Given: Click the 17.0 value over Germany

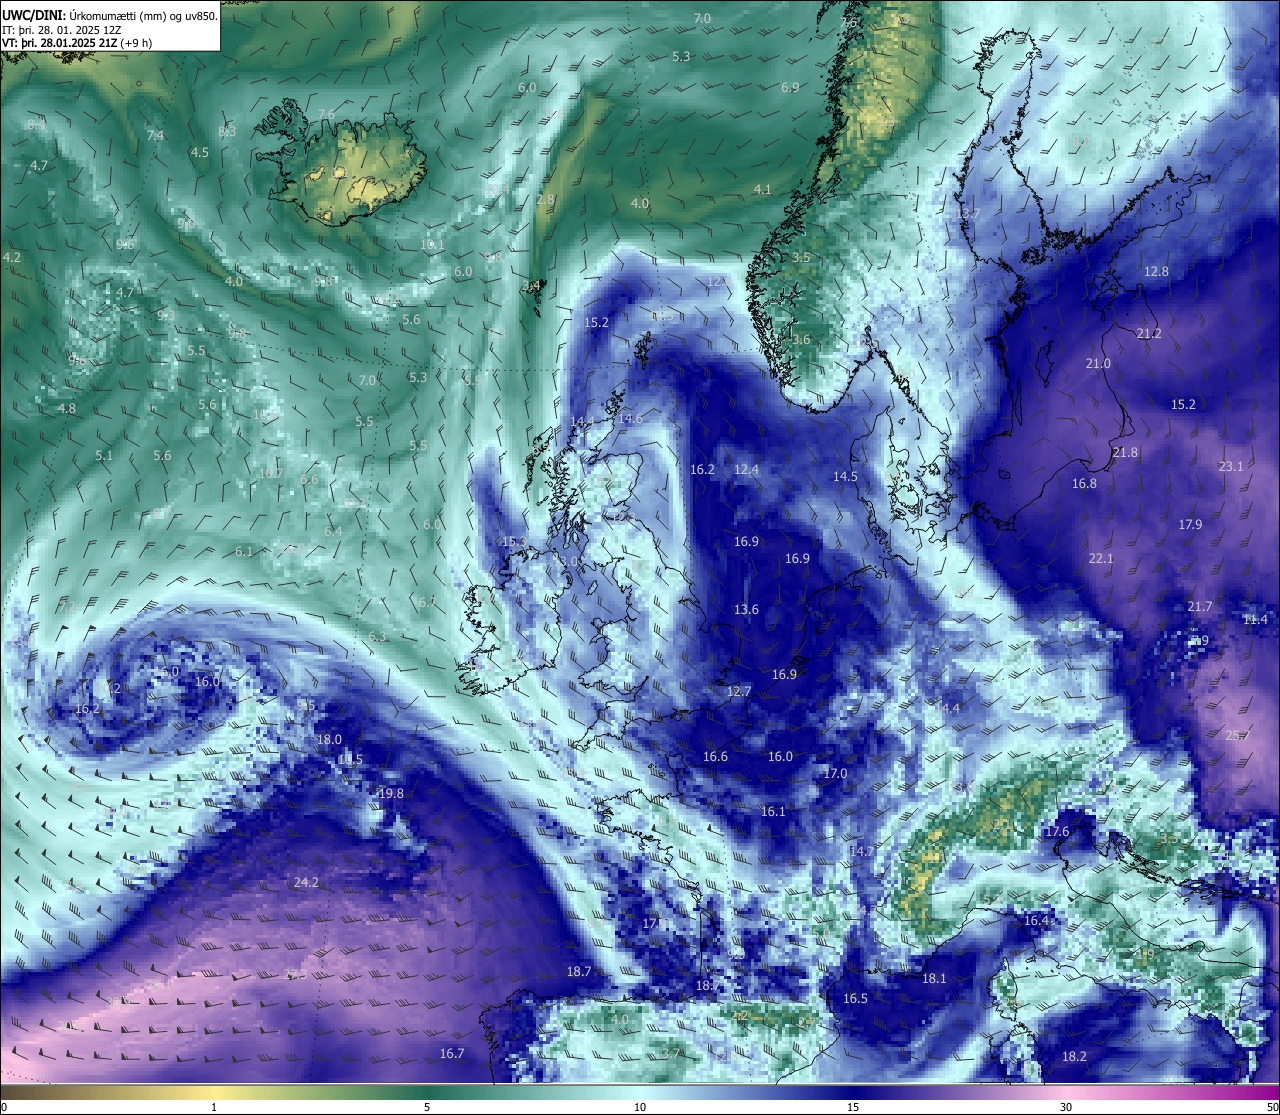Looking at the screenshot, I should [x=835, y=773].
